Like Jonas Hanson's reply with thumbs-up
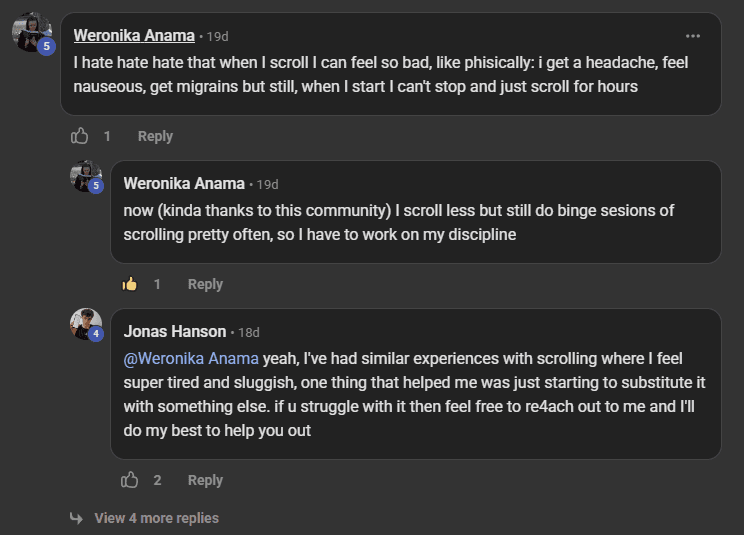Image resolution: width=744 pixels, height=535 pixels. click(x=130, y=480)
